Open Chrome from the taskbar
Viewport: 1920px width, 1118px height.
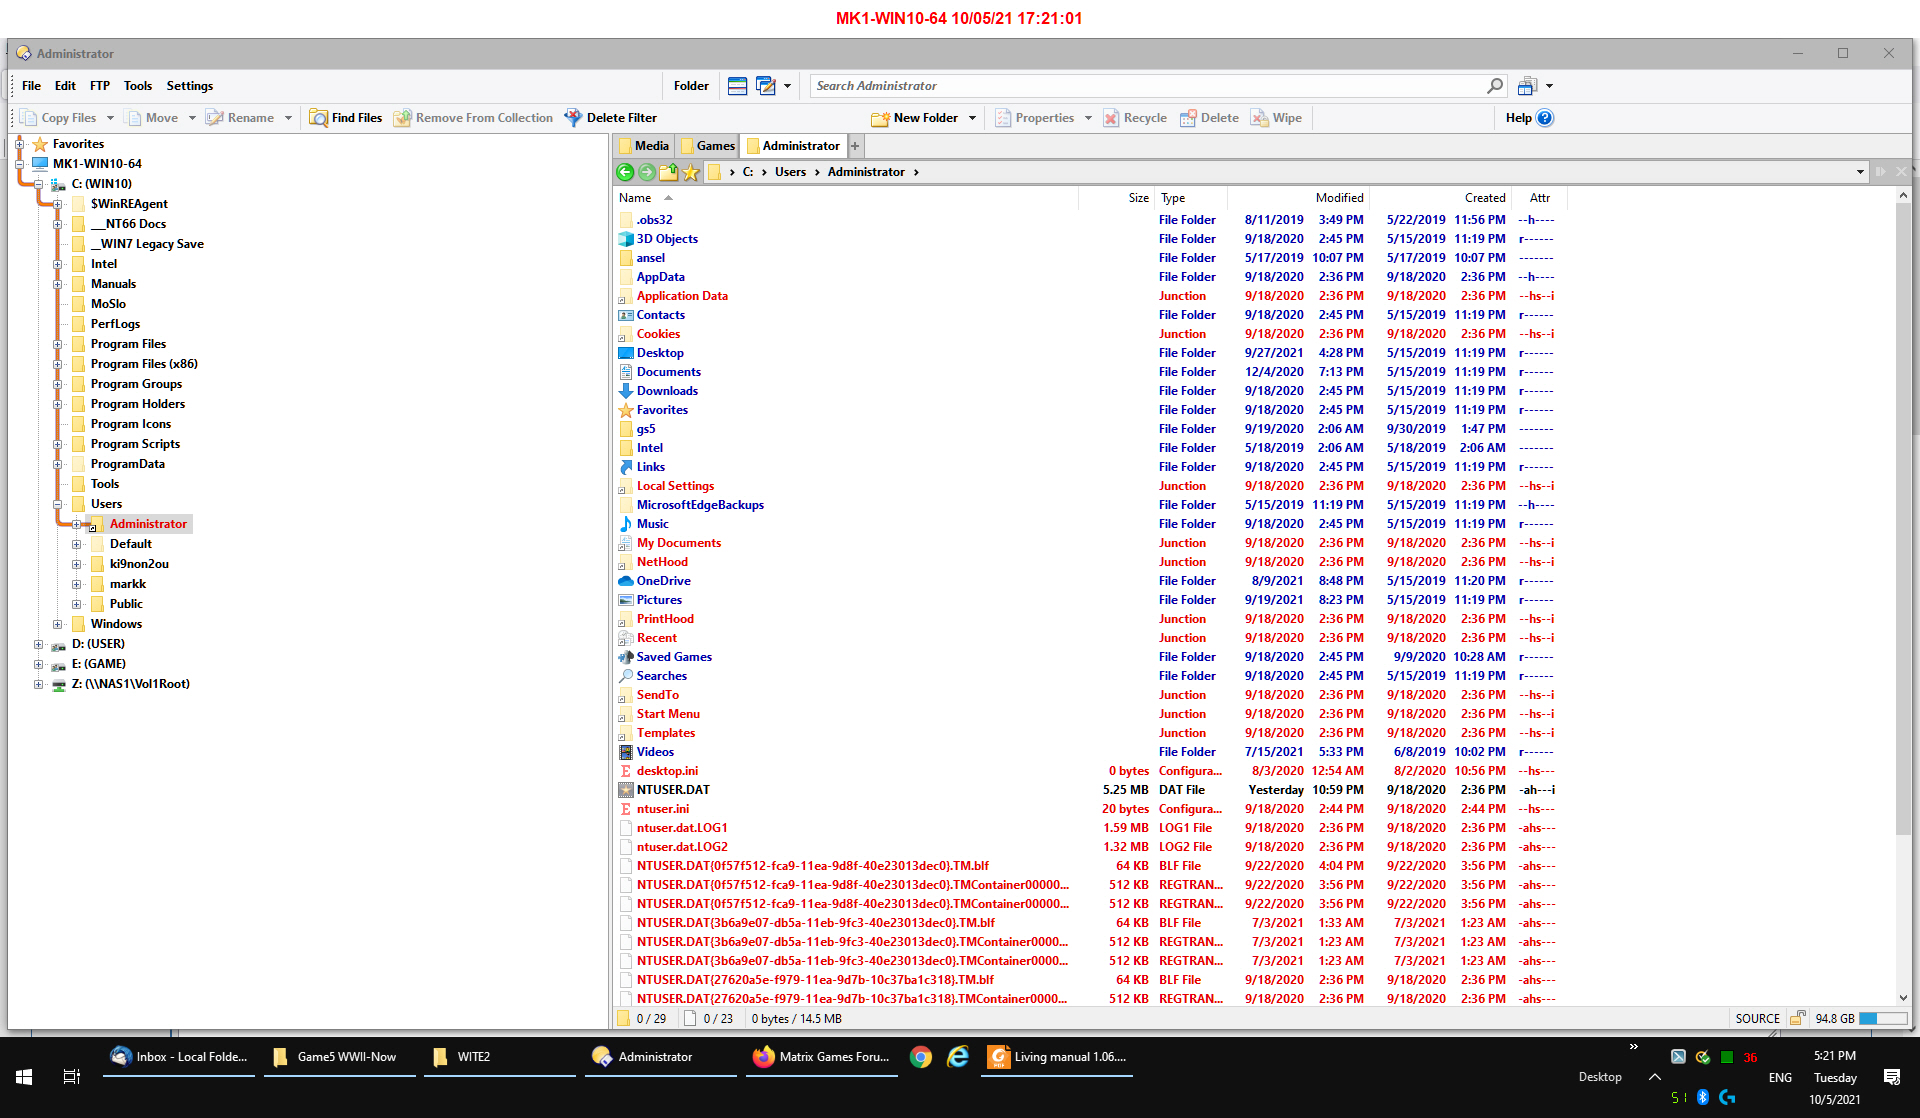point(921,1057)
